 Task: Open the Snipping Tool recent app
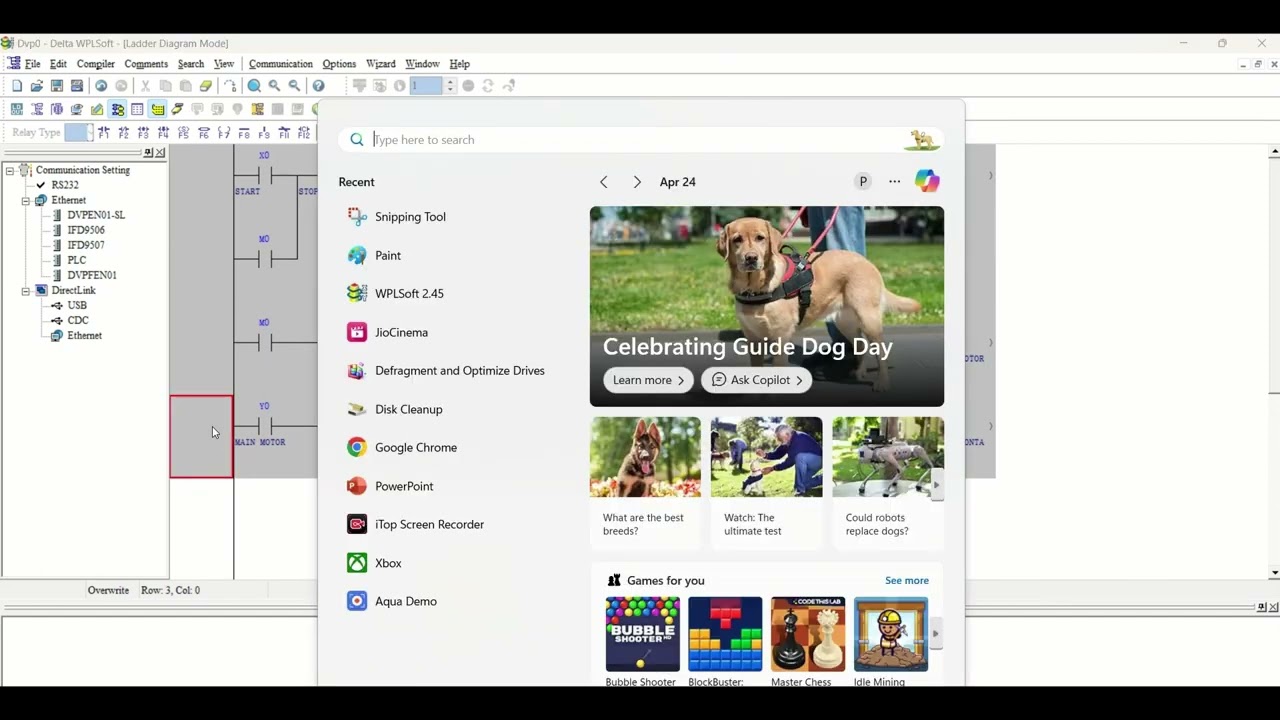[x=396, y=217]
